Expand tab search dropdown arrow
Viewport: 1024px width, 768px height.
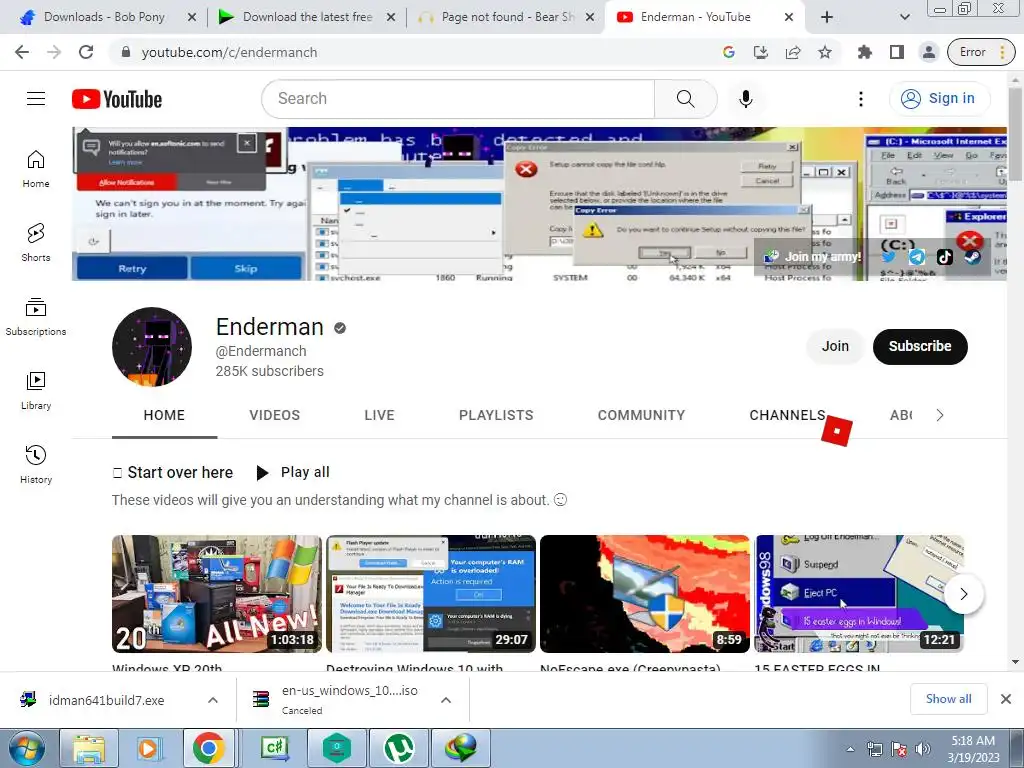pos(904,17)
